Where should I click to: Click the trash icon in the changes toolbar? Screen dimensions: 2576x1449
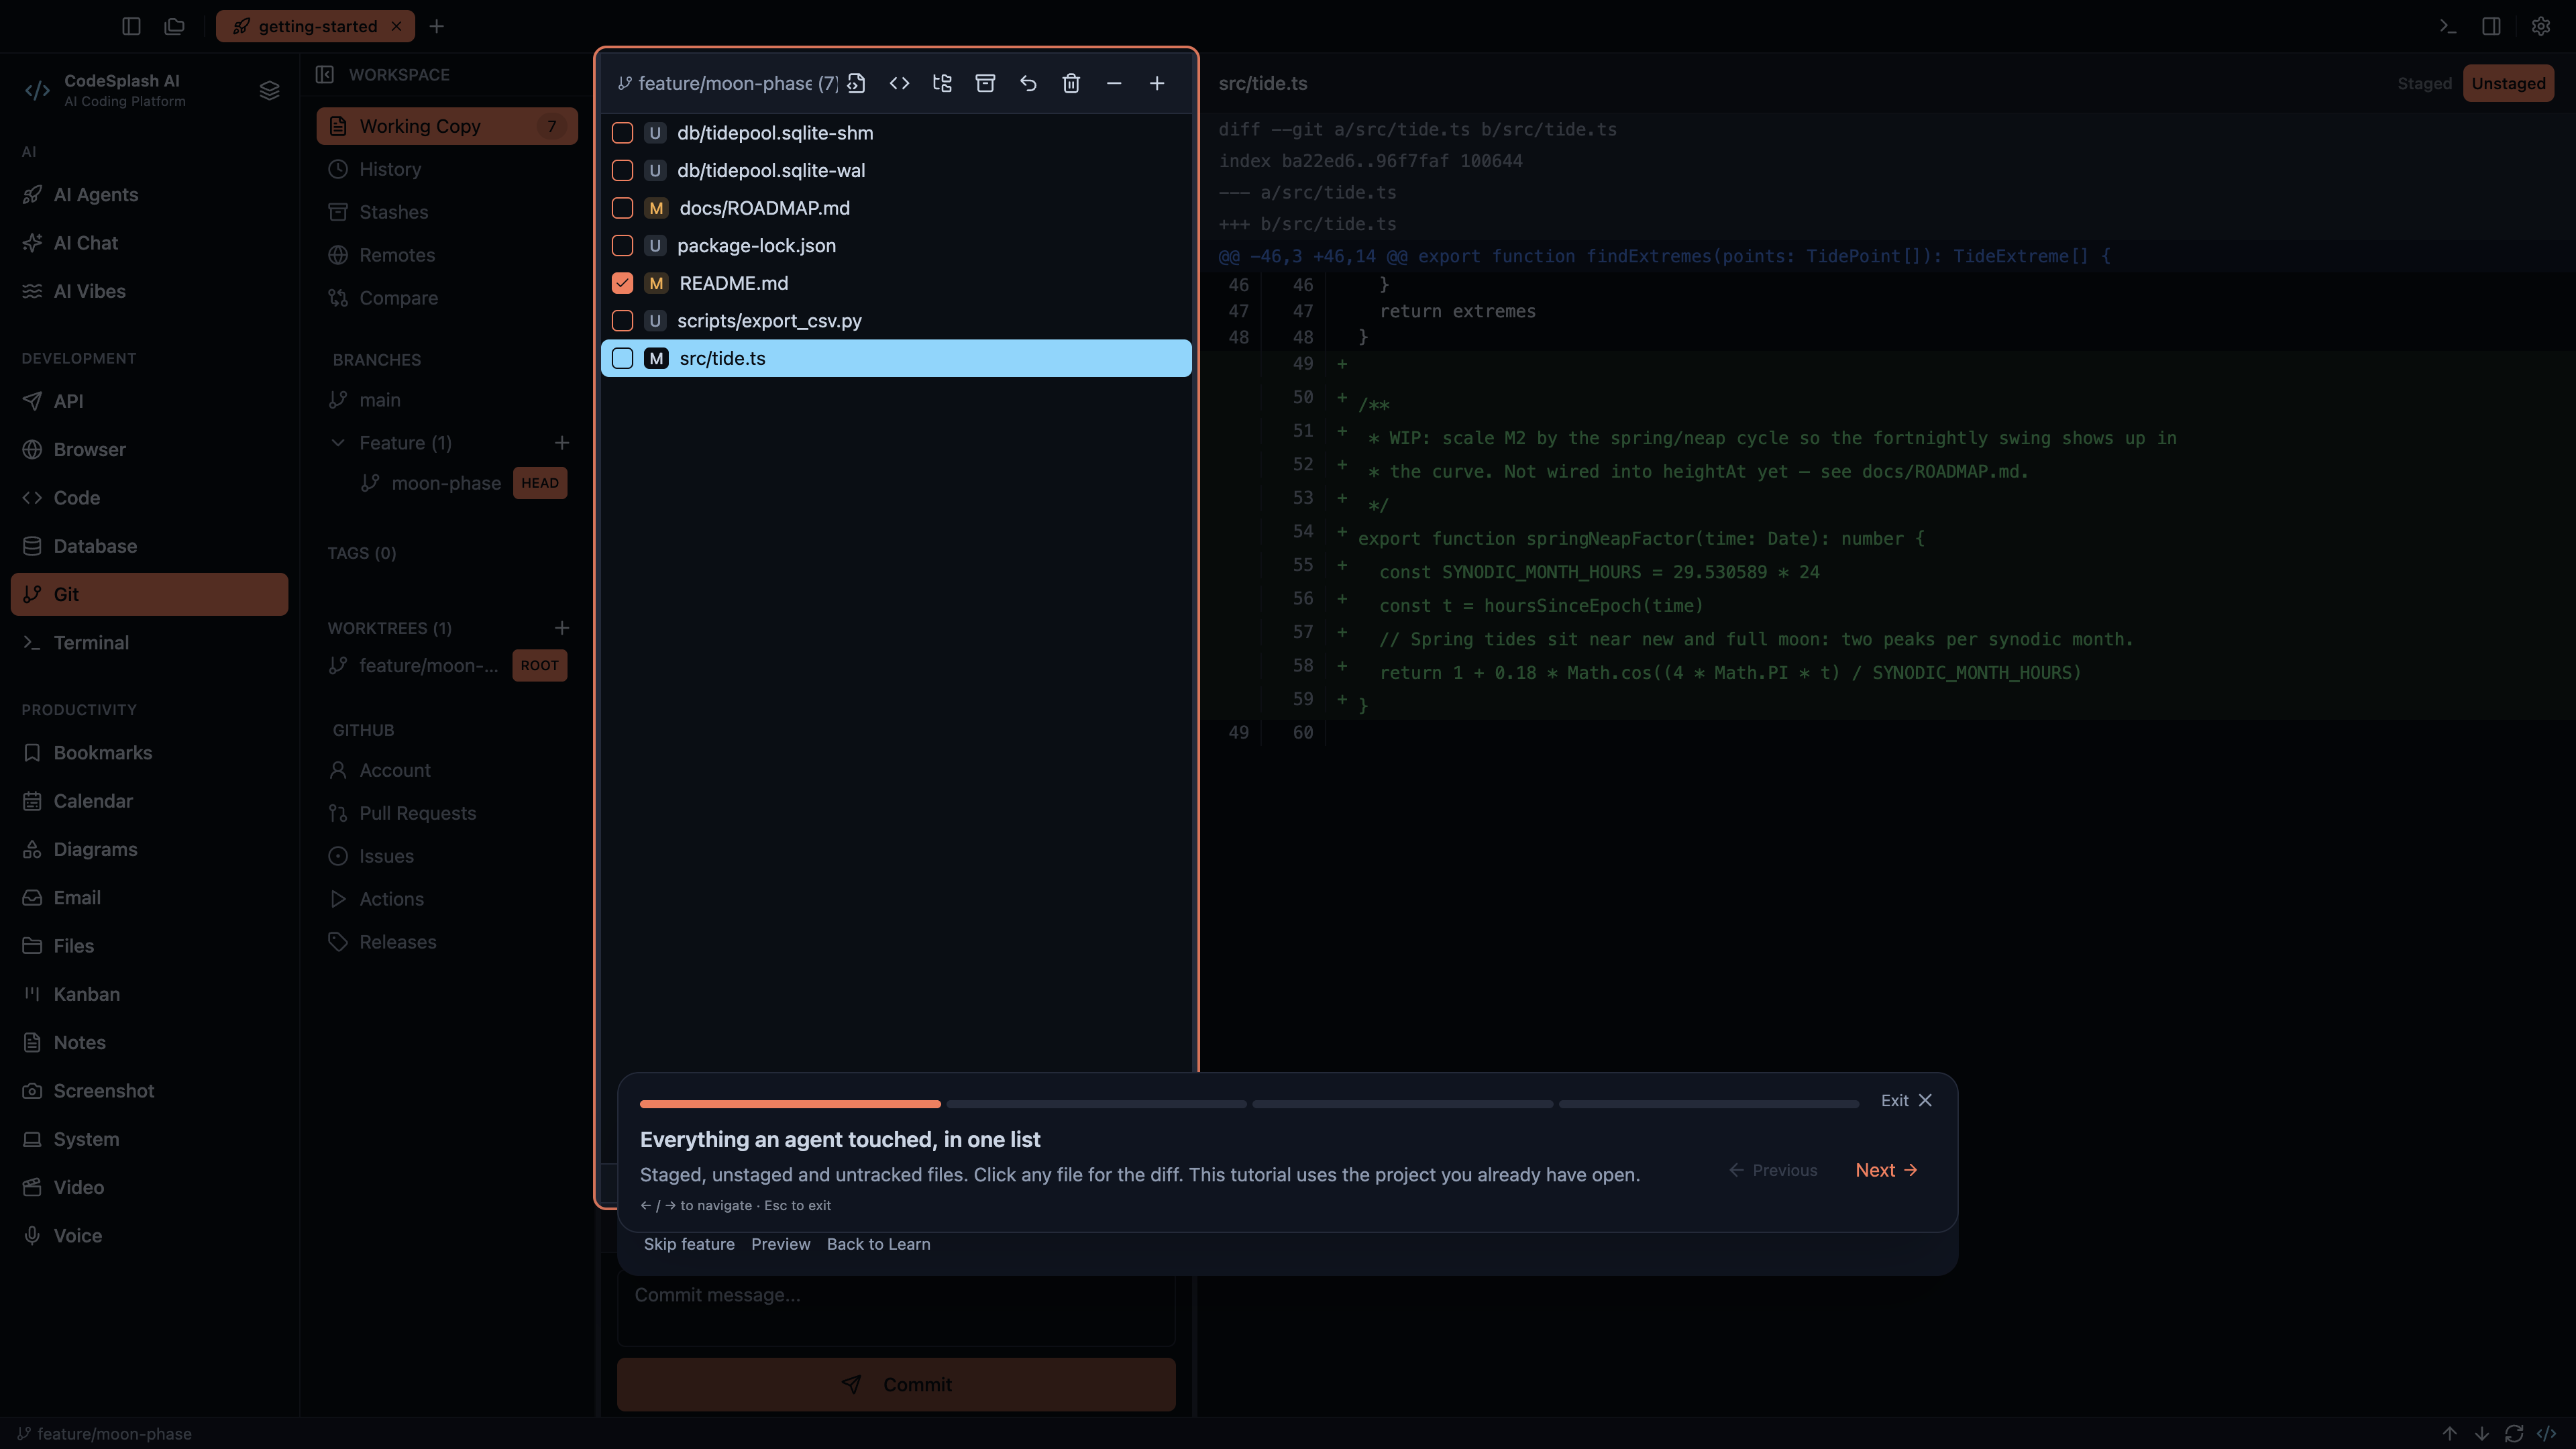click(x=1071, y=83)
